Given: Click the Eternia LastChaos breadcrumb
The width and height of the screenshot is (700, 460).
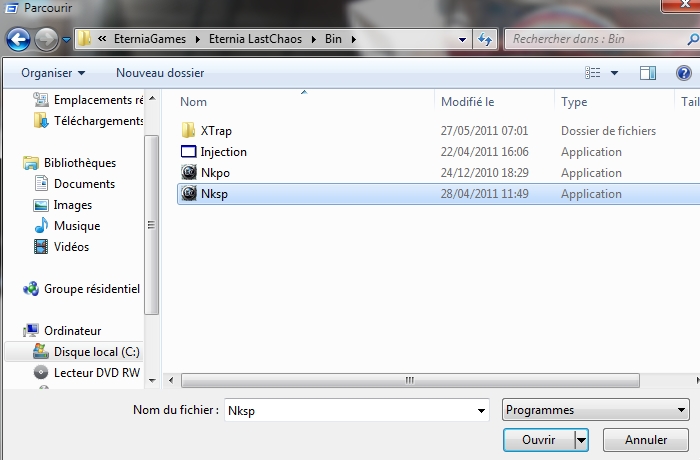Looking at the screenshot, I should pyautogui.click(x=255, y=39).
